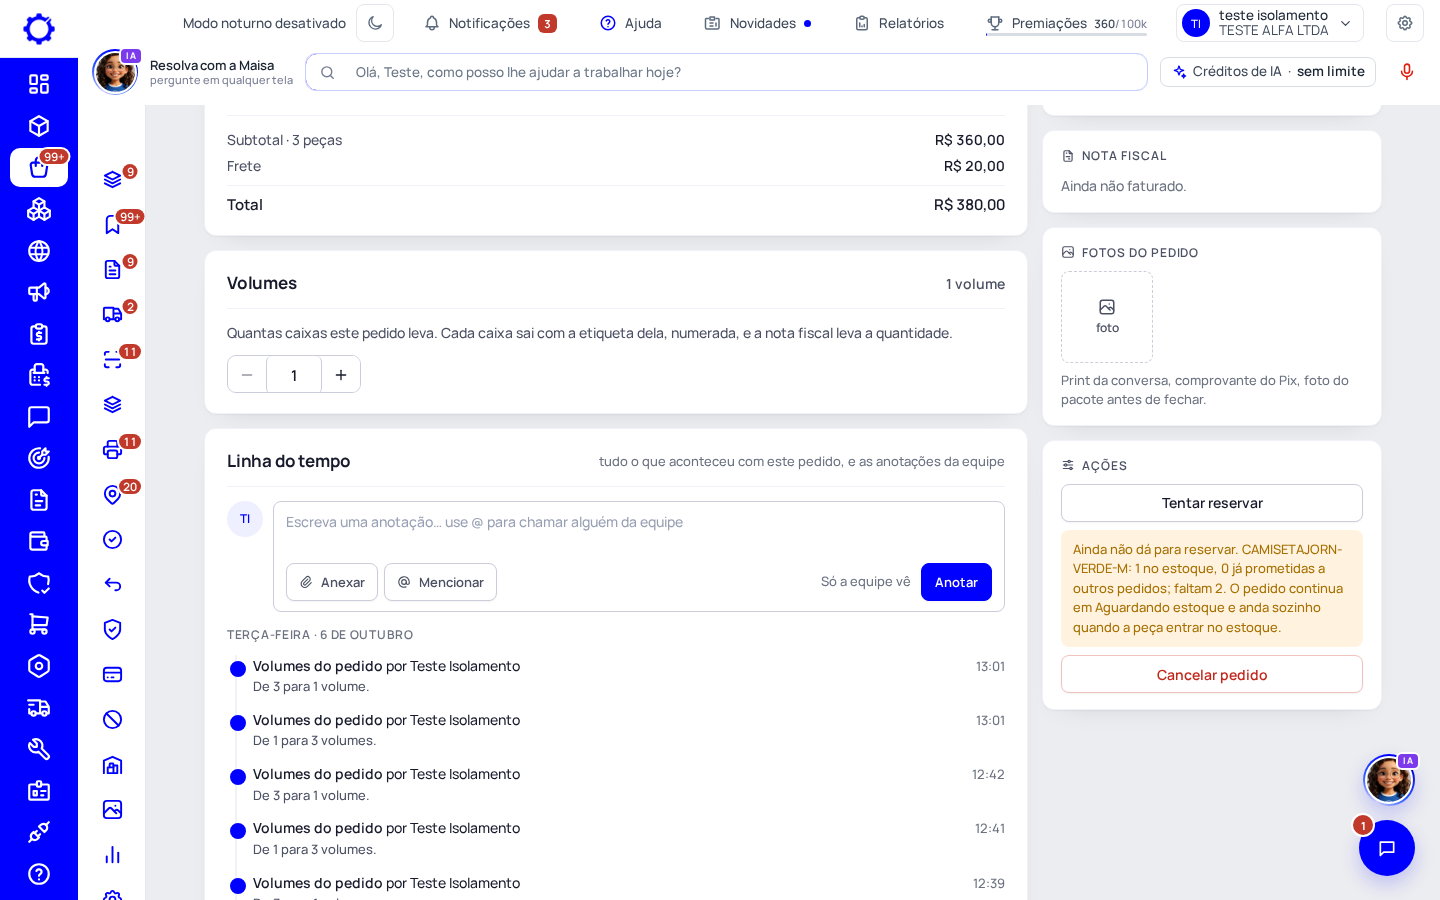The height and width of the screenshot is (900, 1440).
Task: Click the Anotar button
Action: pos(956,582)
